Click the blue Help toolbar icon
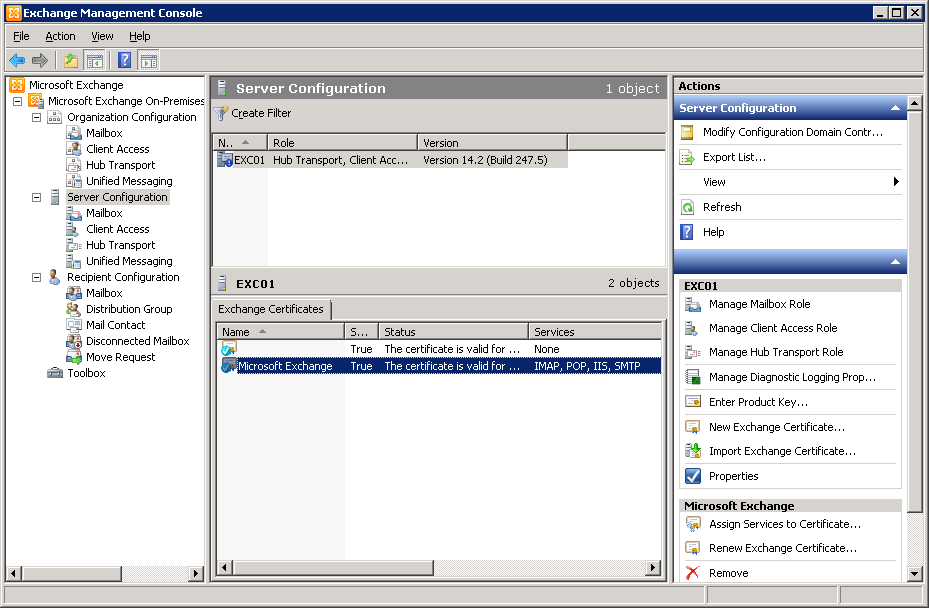The height and width of the screenshot is (608, 929). (x=124, y=60)
